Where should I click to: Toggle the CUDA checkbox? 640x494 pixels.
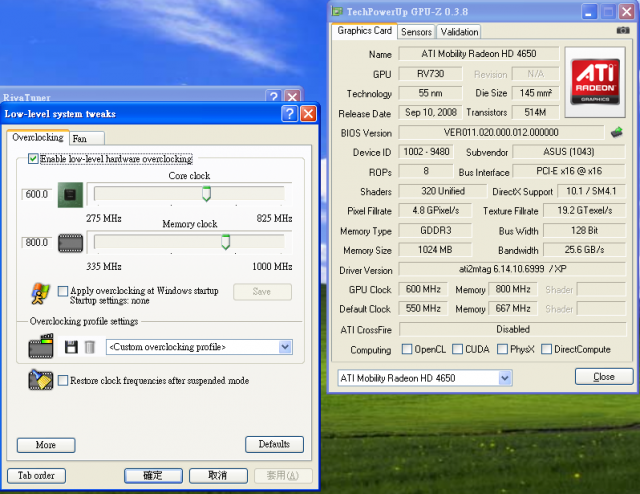tap(458, 349)
